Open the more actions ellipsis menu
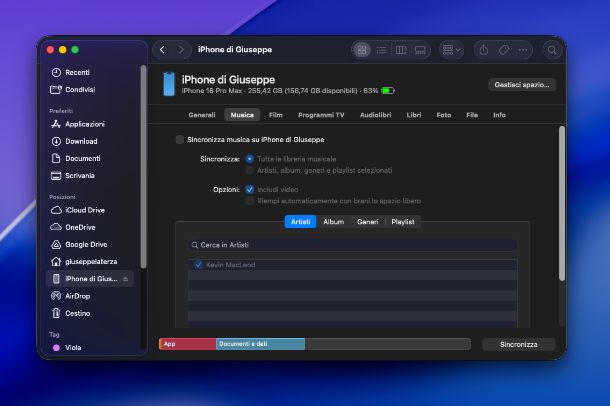The image size is (610, 406). click(x=523, y=49)
